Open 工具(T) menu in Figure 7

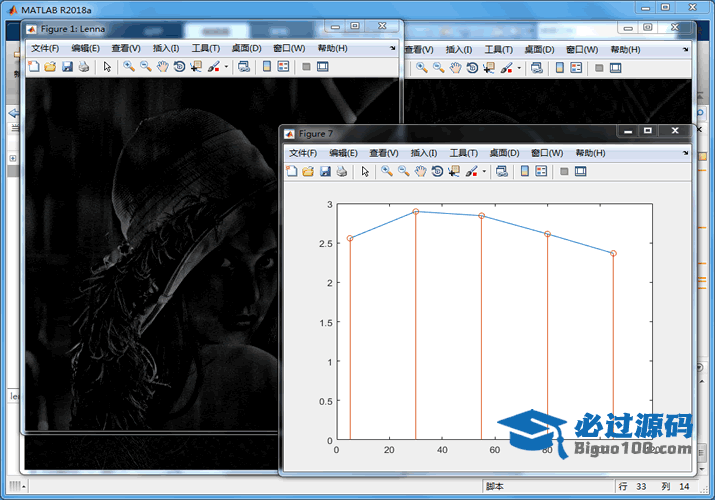[464, 153]
